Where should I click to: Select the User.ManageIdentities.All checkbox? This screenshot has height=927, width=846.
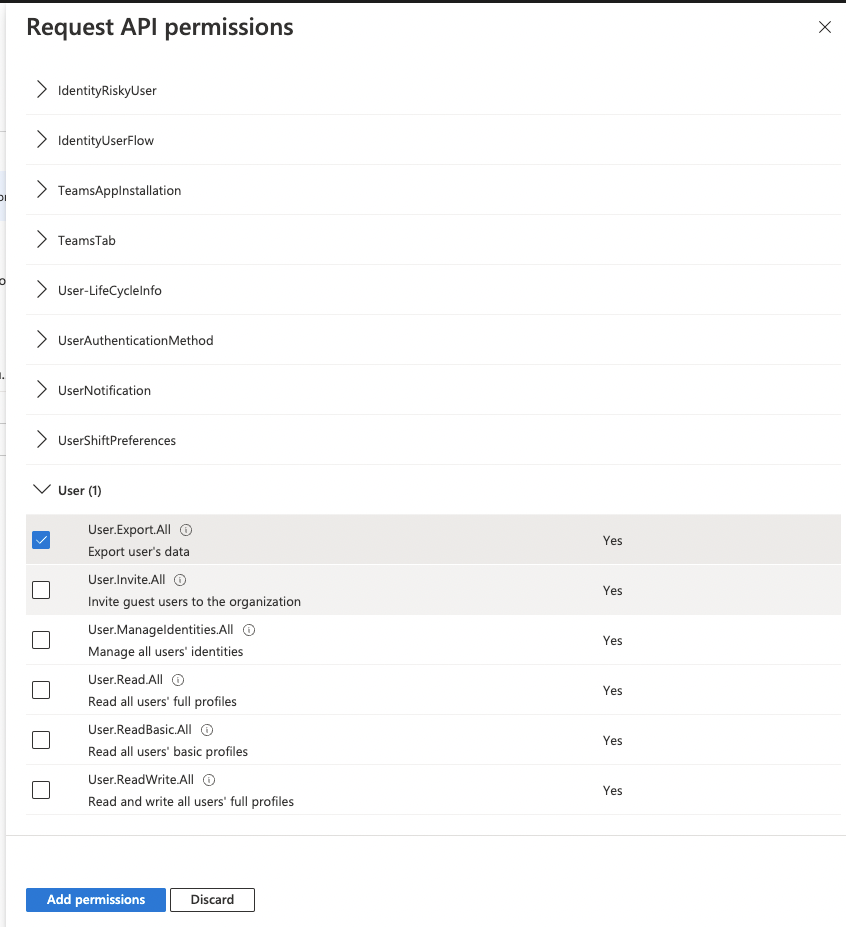(x=41, y=640)
